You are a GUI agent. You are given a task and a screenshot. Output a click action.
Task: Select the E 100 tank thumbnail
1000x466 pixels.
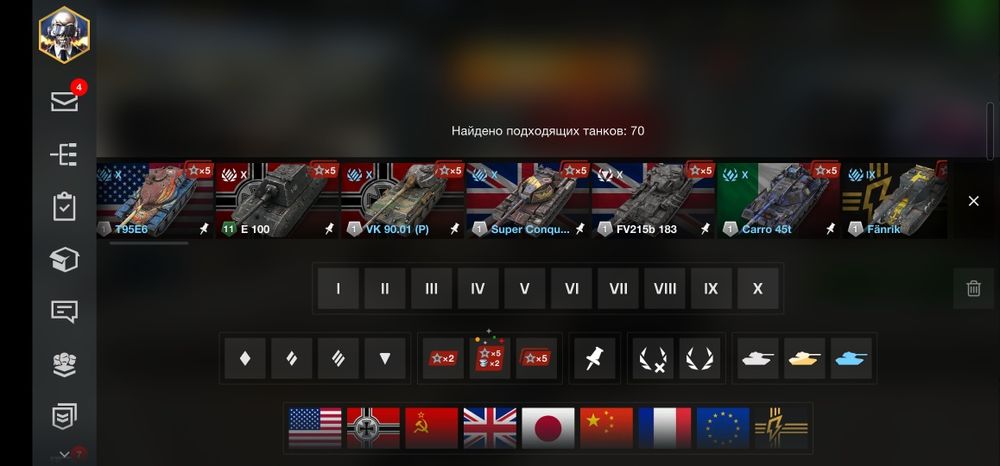[276, 200]
